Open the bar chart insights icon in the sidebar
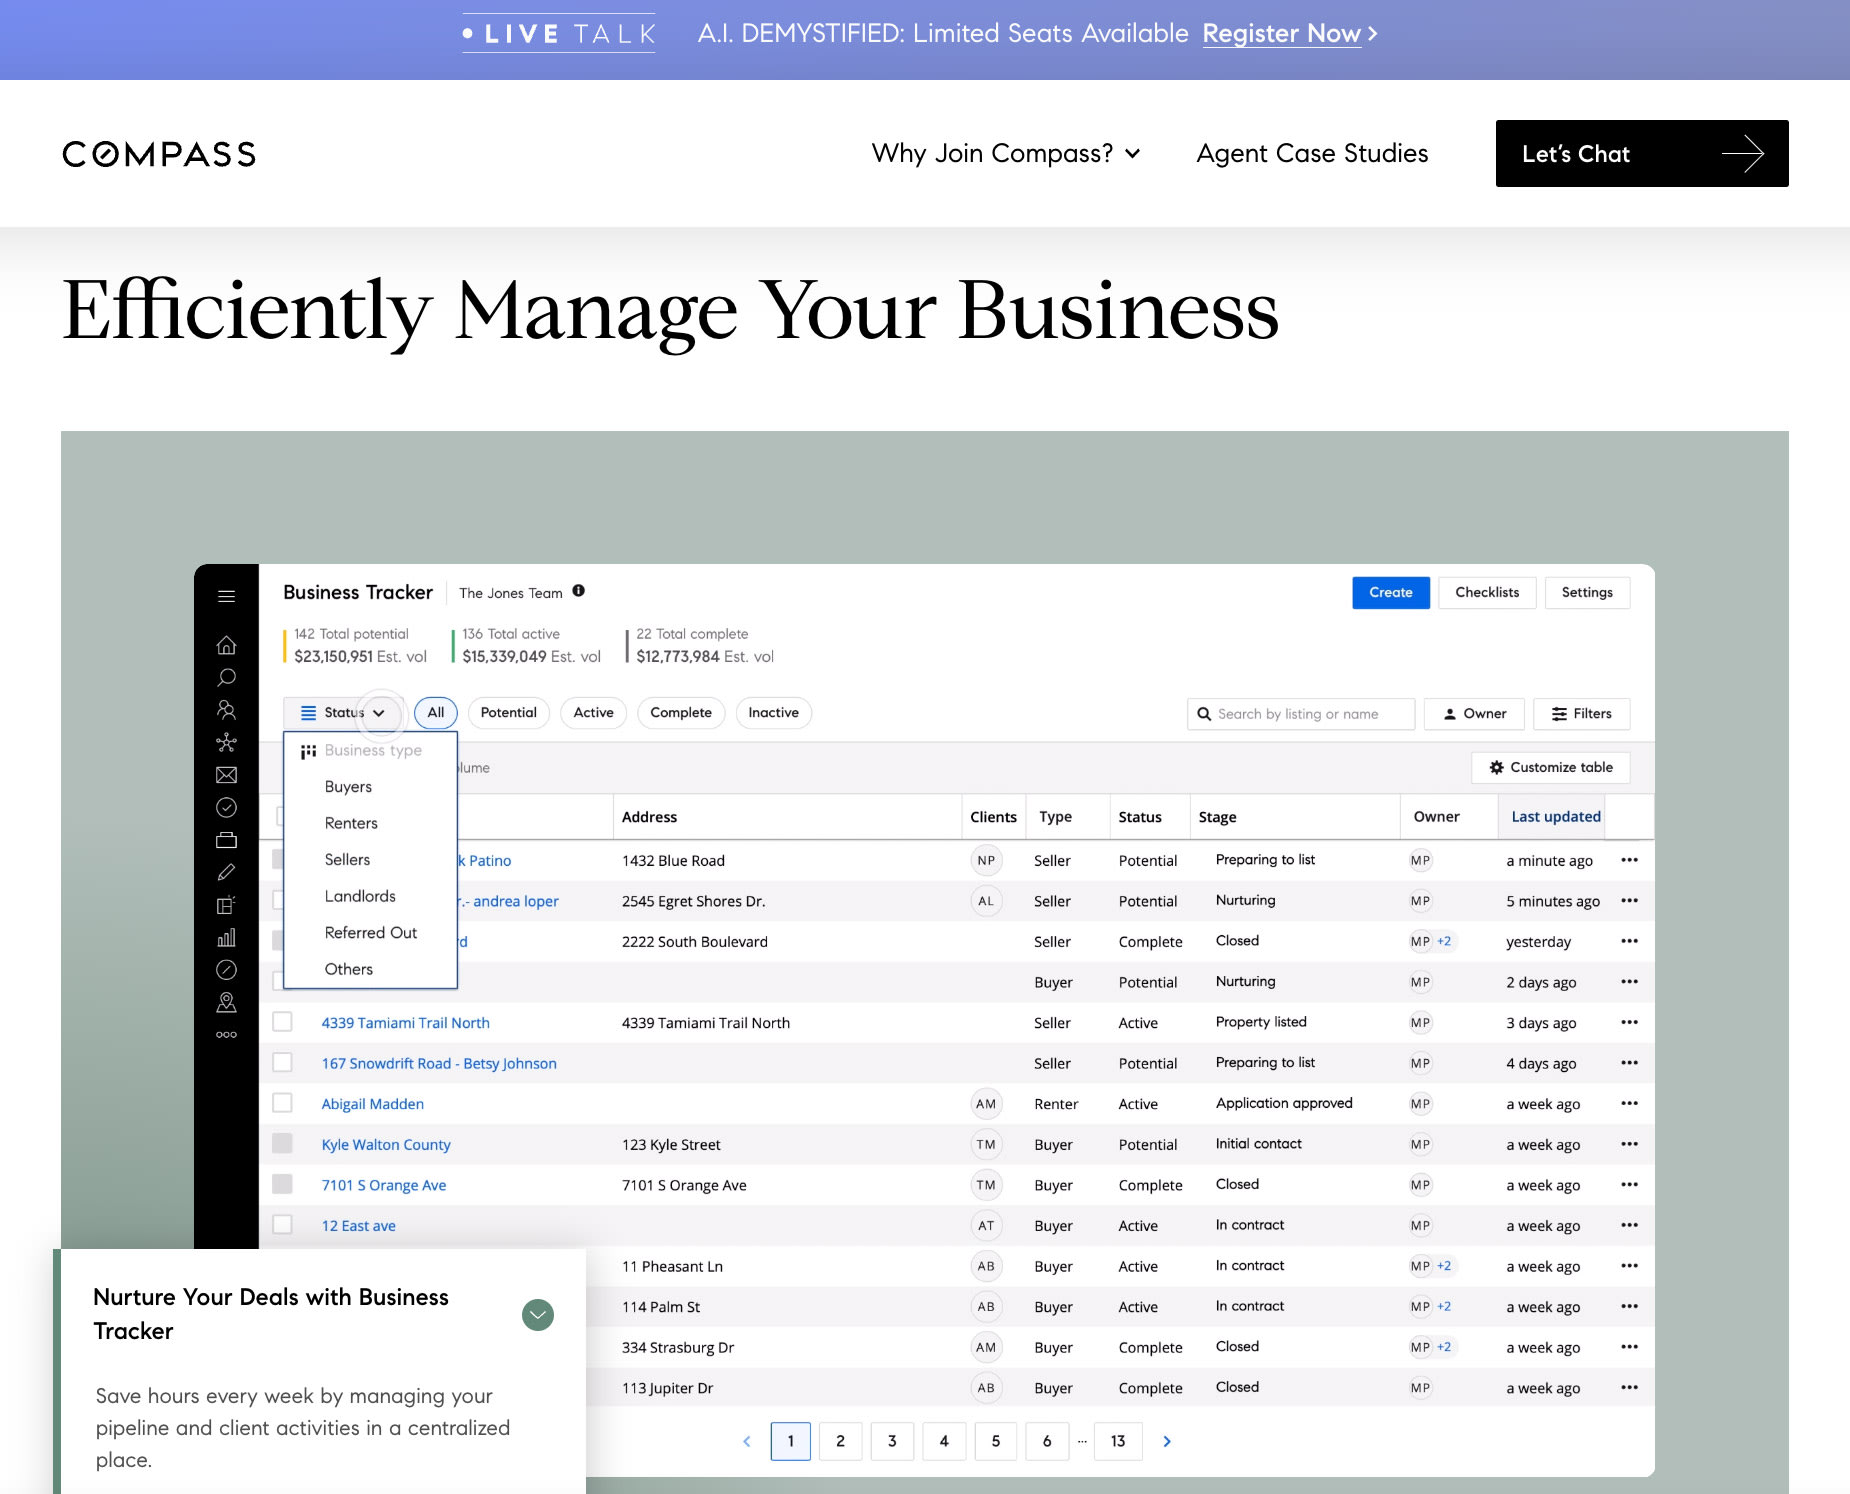This screenshot has height=1494, width=1850. point(227,937)
